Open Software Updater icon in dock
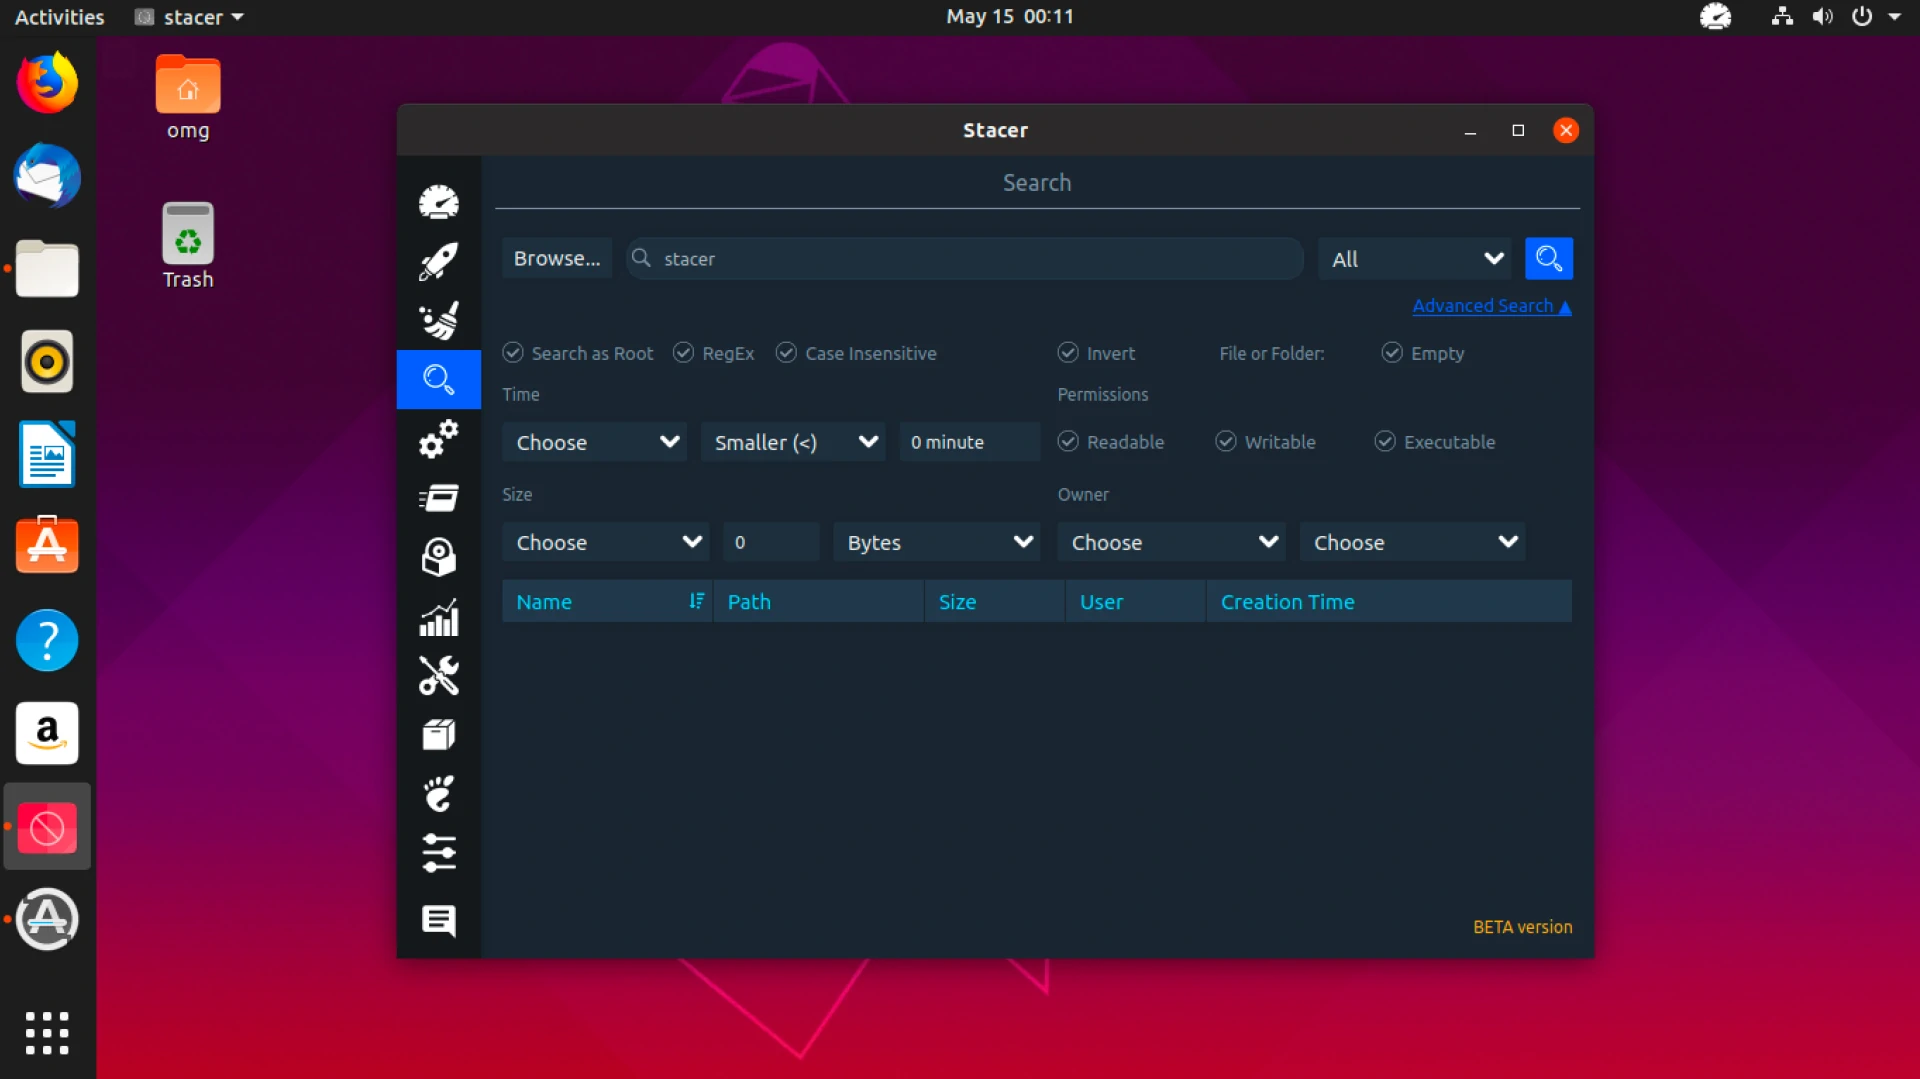1920x1079 pixels. pos(47,919)
